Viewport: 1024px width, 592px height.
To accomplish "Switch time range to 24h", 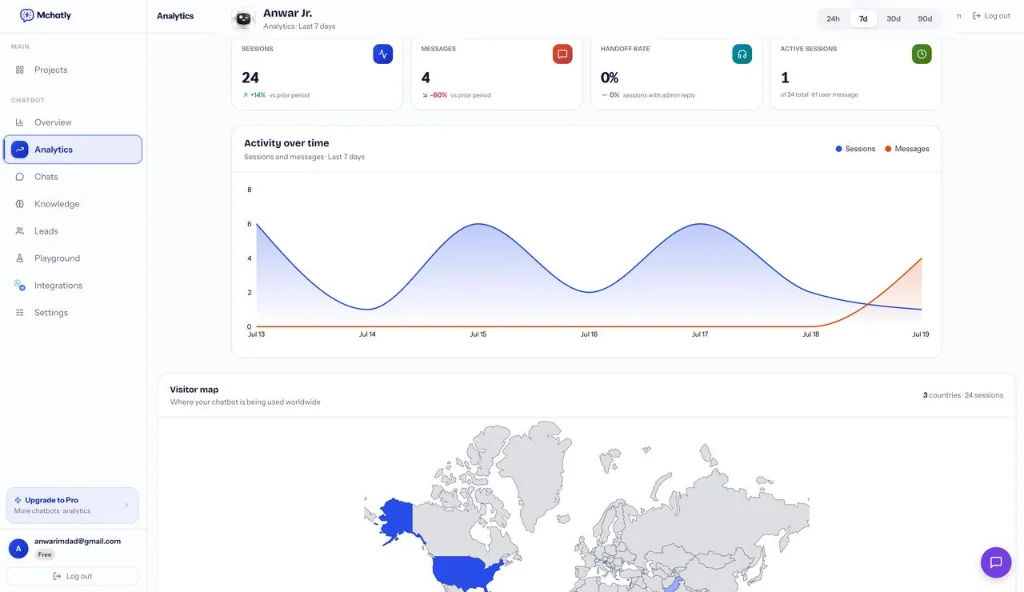I will (833, 18).
